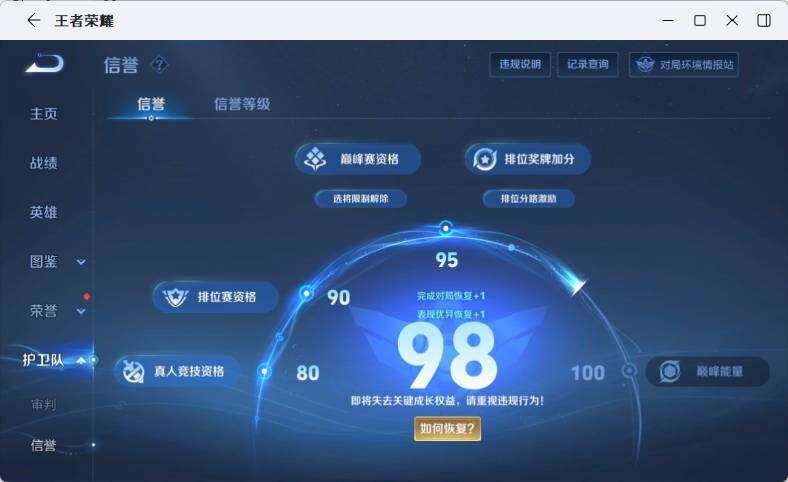Screen dimensions: 788x482
Task: Select the 巅峰能量 benefit label
Action: point(719,371)
